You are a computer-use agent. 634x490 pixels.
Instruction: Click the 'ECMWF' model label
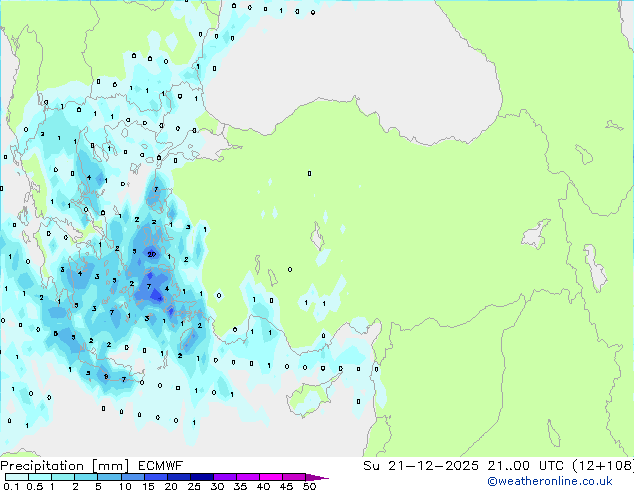tap(161, 466)
